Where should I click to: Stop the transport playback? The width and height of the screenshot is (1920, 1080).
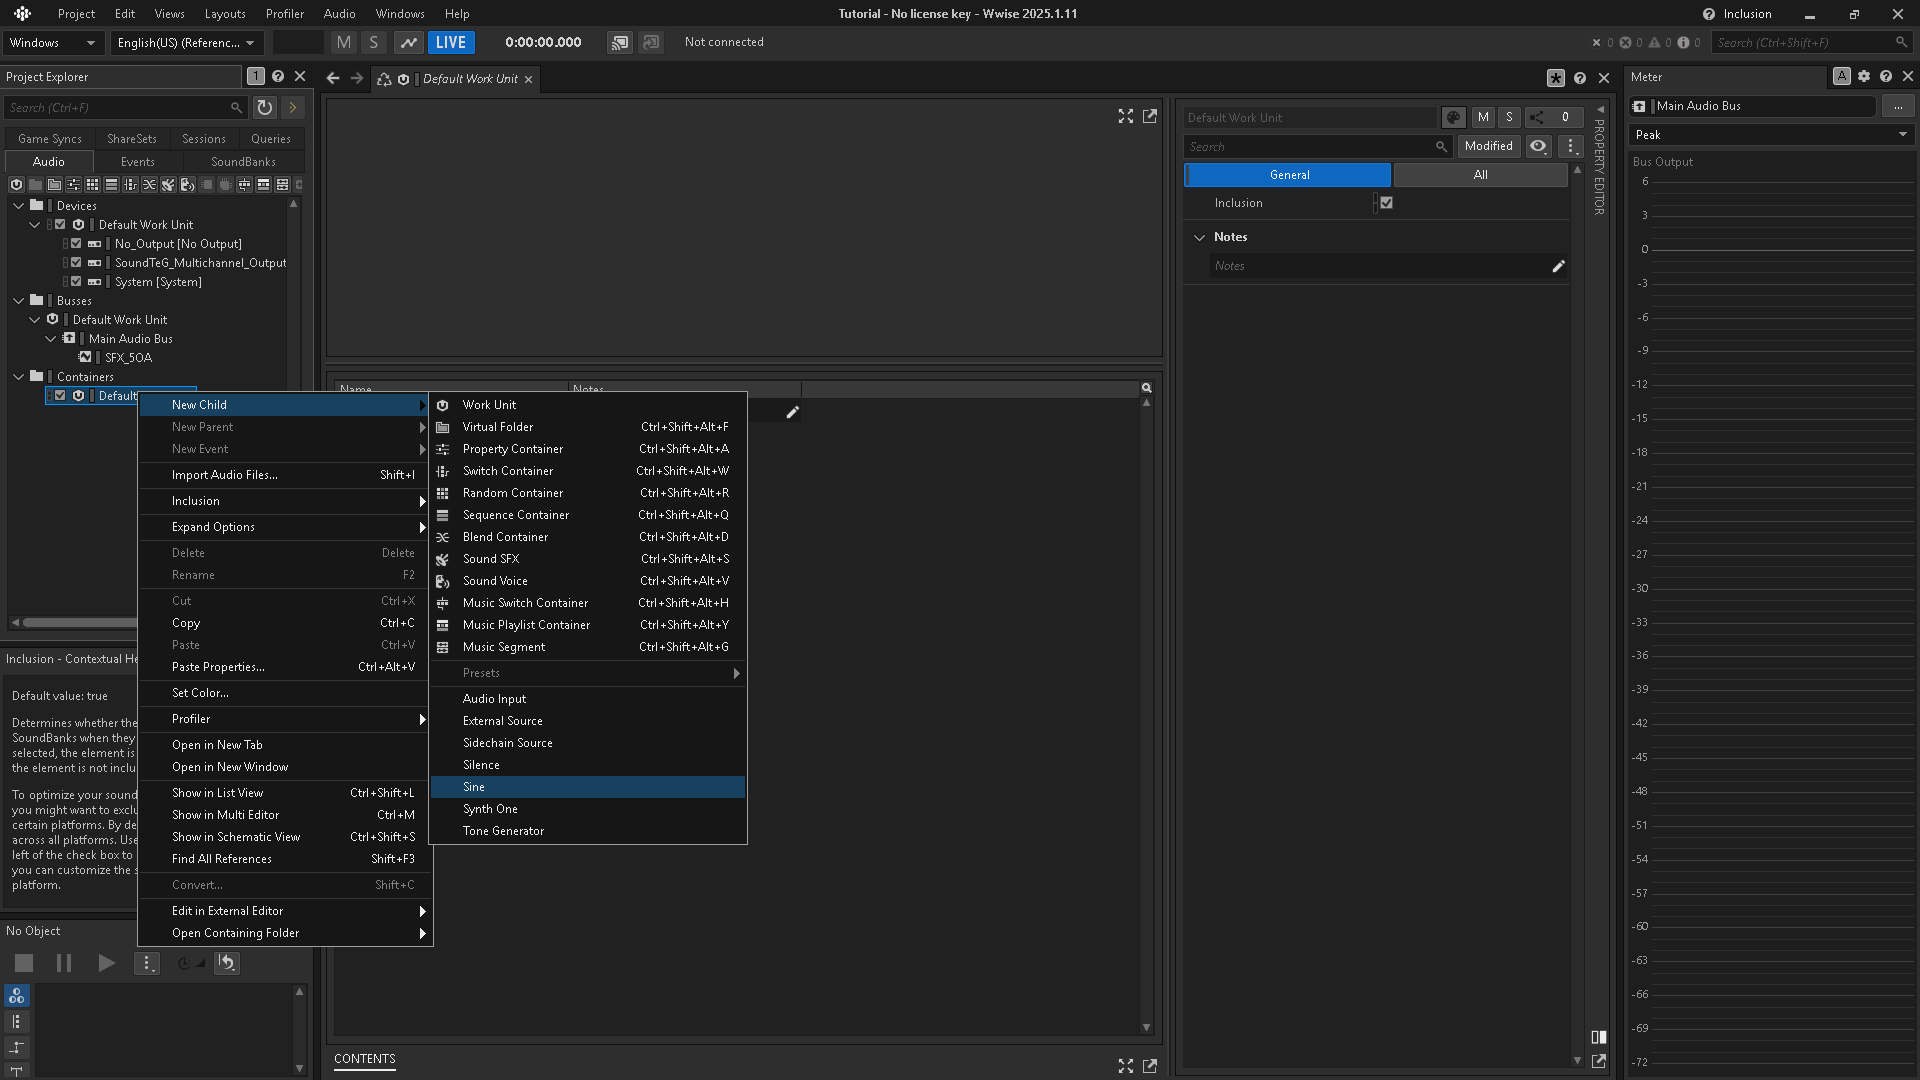tap(24, 963)
